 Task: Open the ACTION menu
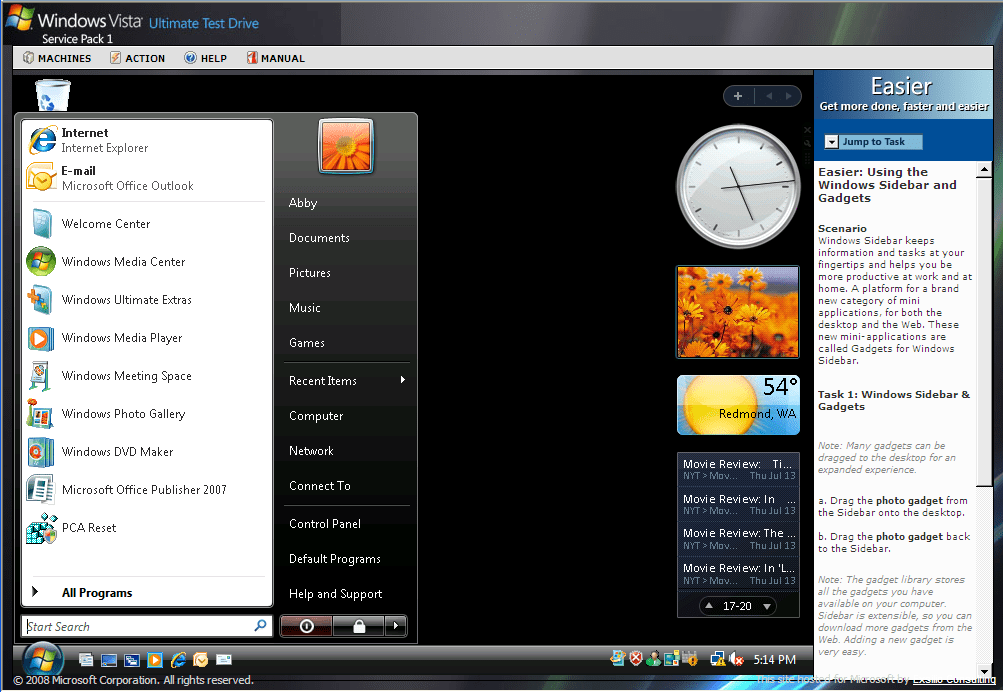pos(138,58)
